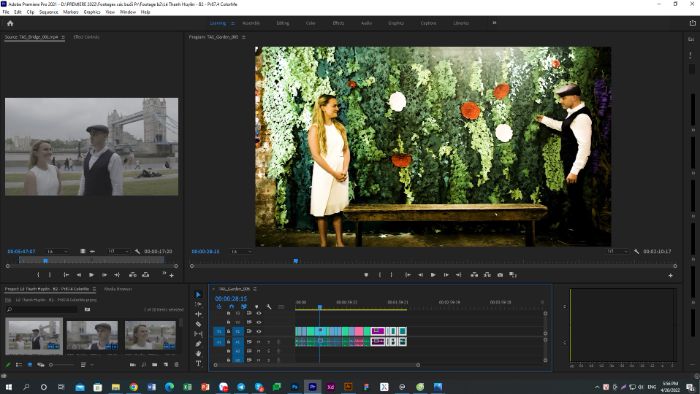
Task: Click purple clip on V1 track
Action: (x=378, y=331)
